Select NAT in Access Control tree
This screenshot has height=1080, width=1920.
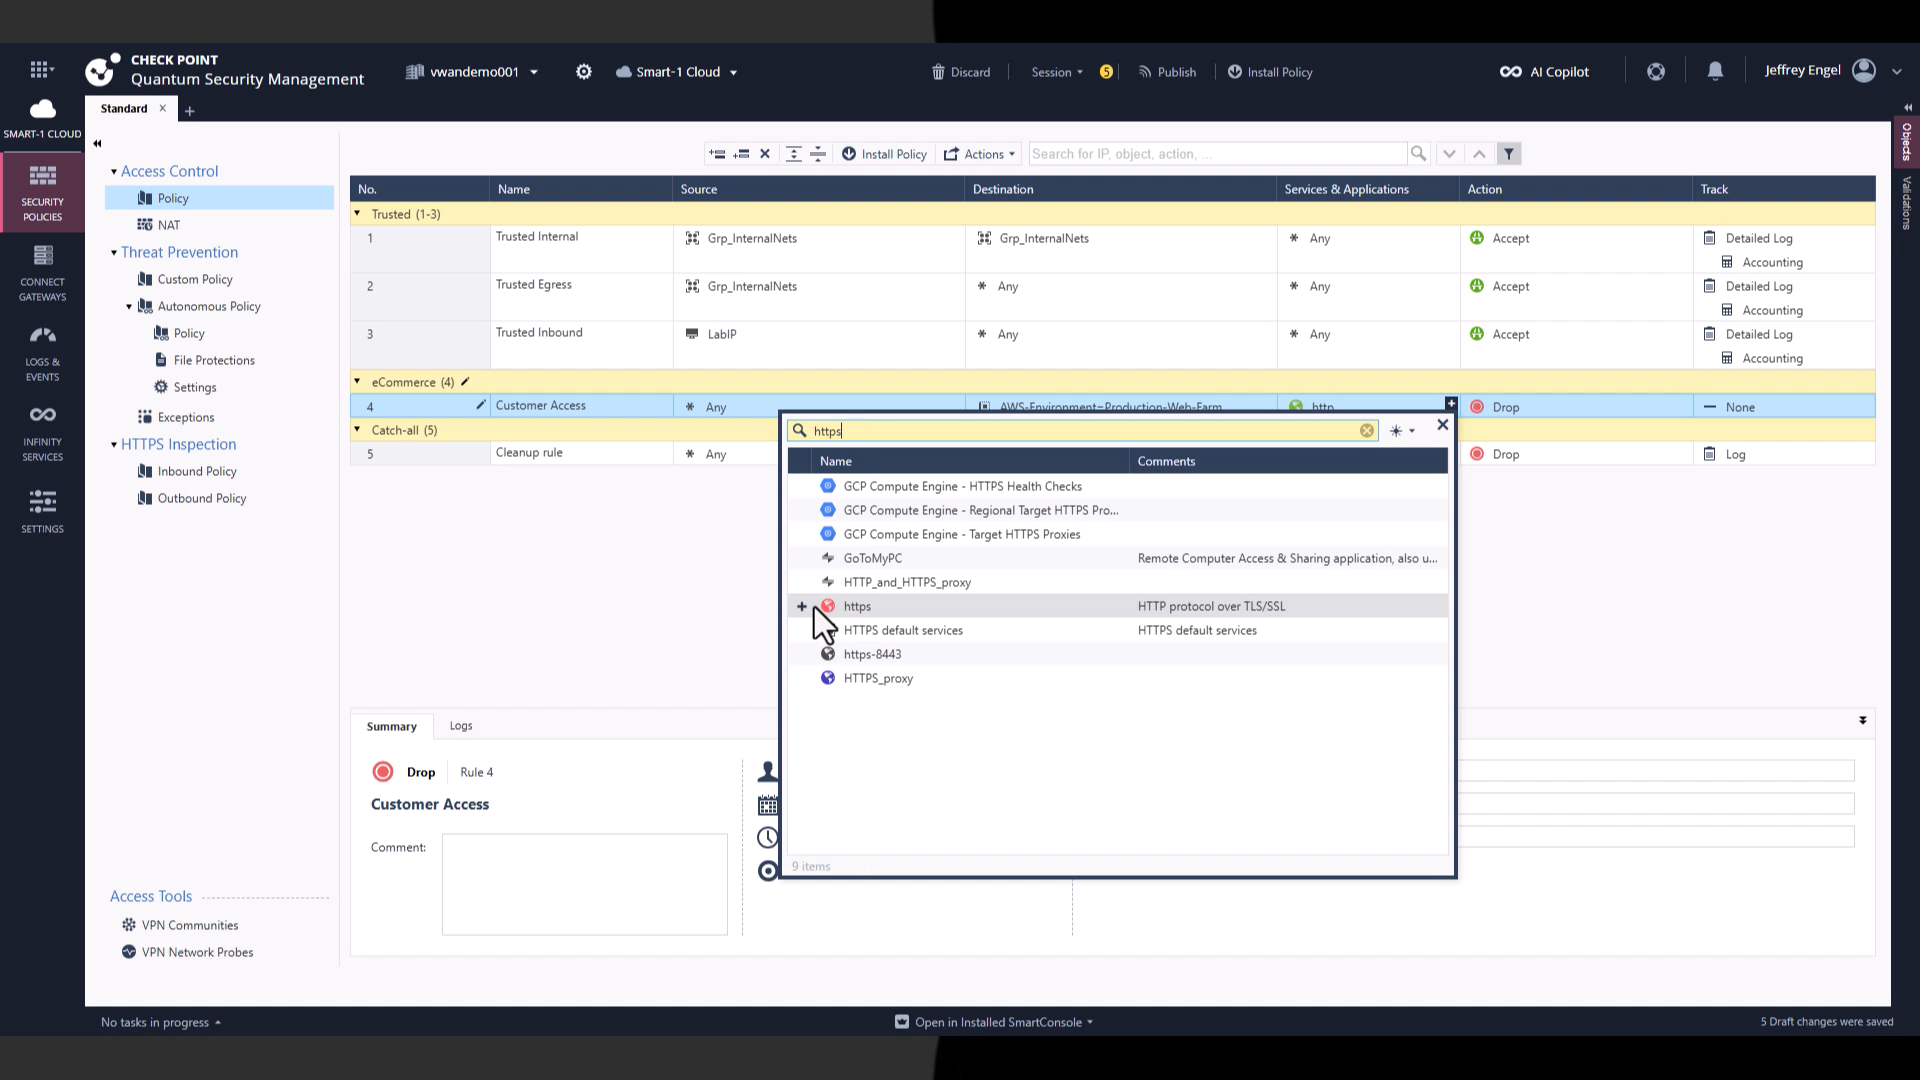point(169,225)
